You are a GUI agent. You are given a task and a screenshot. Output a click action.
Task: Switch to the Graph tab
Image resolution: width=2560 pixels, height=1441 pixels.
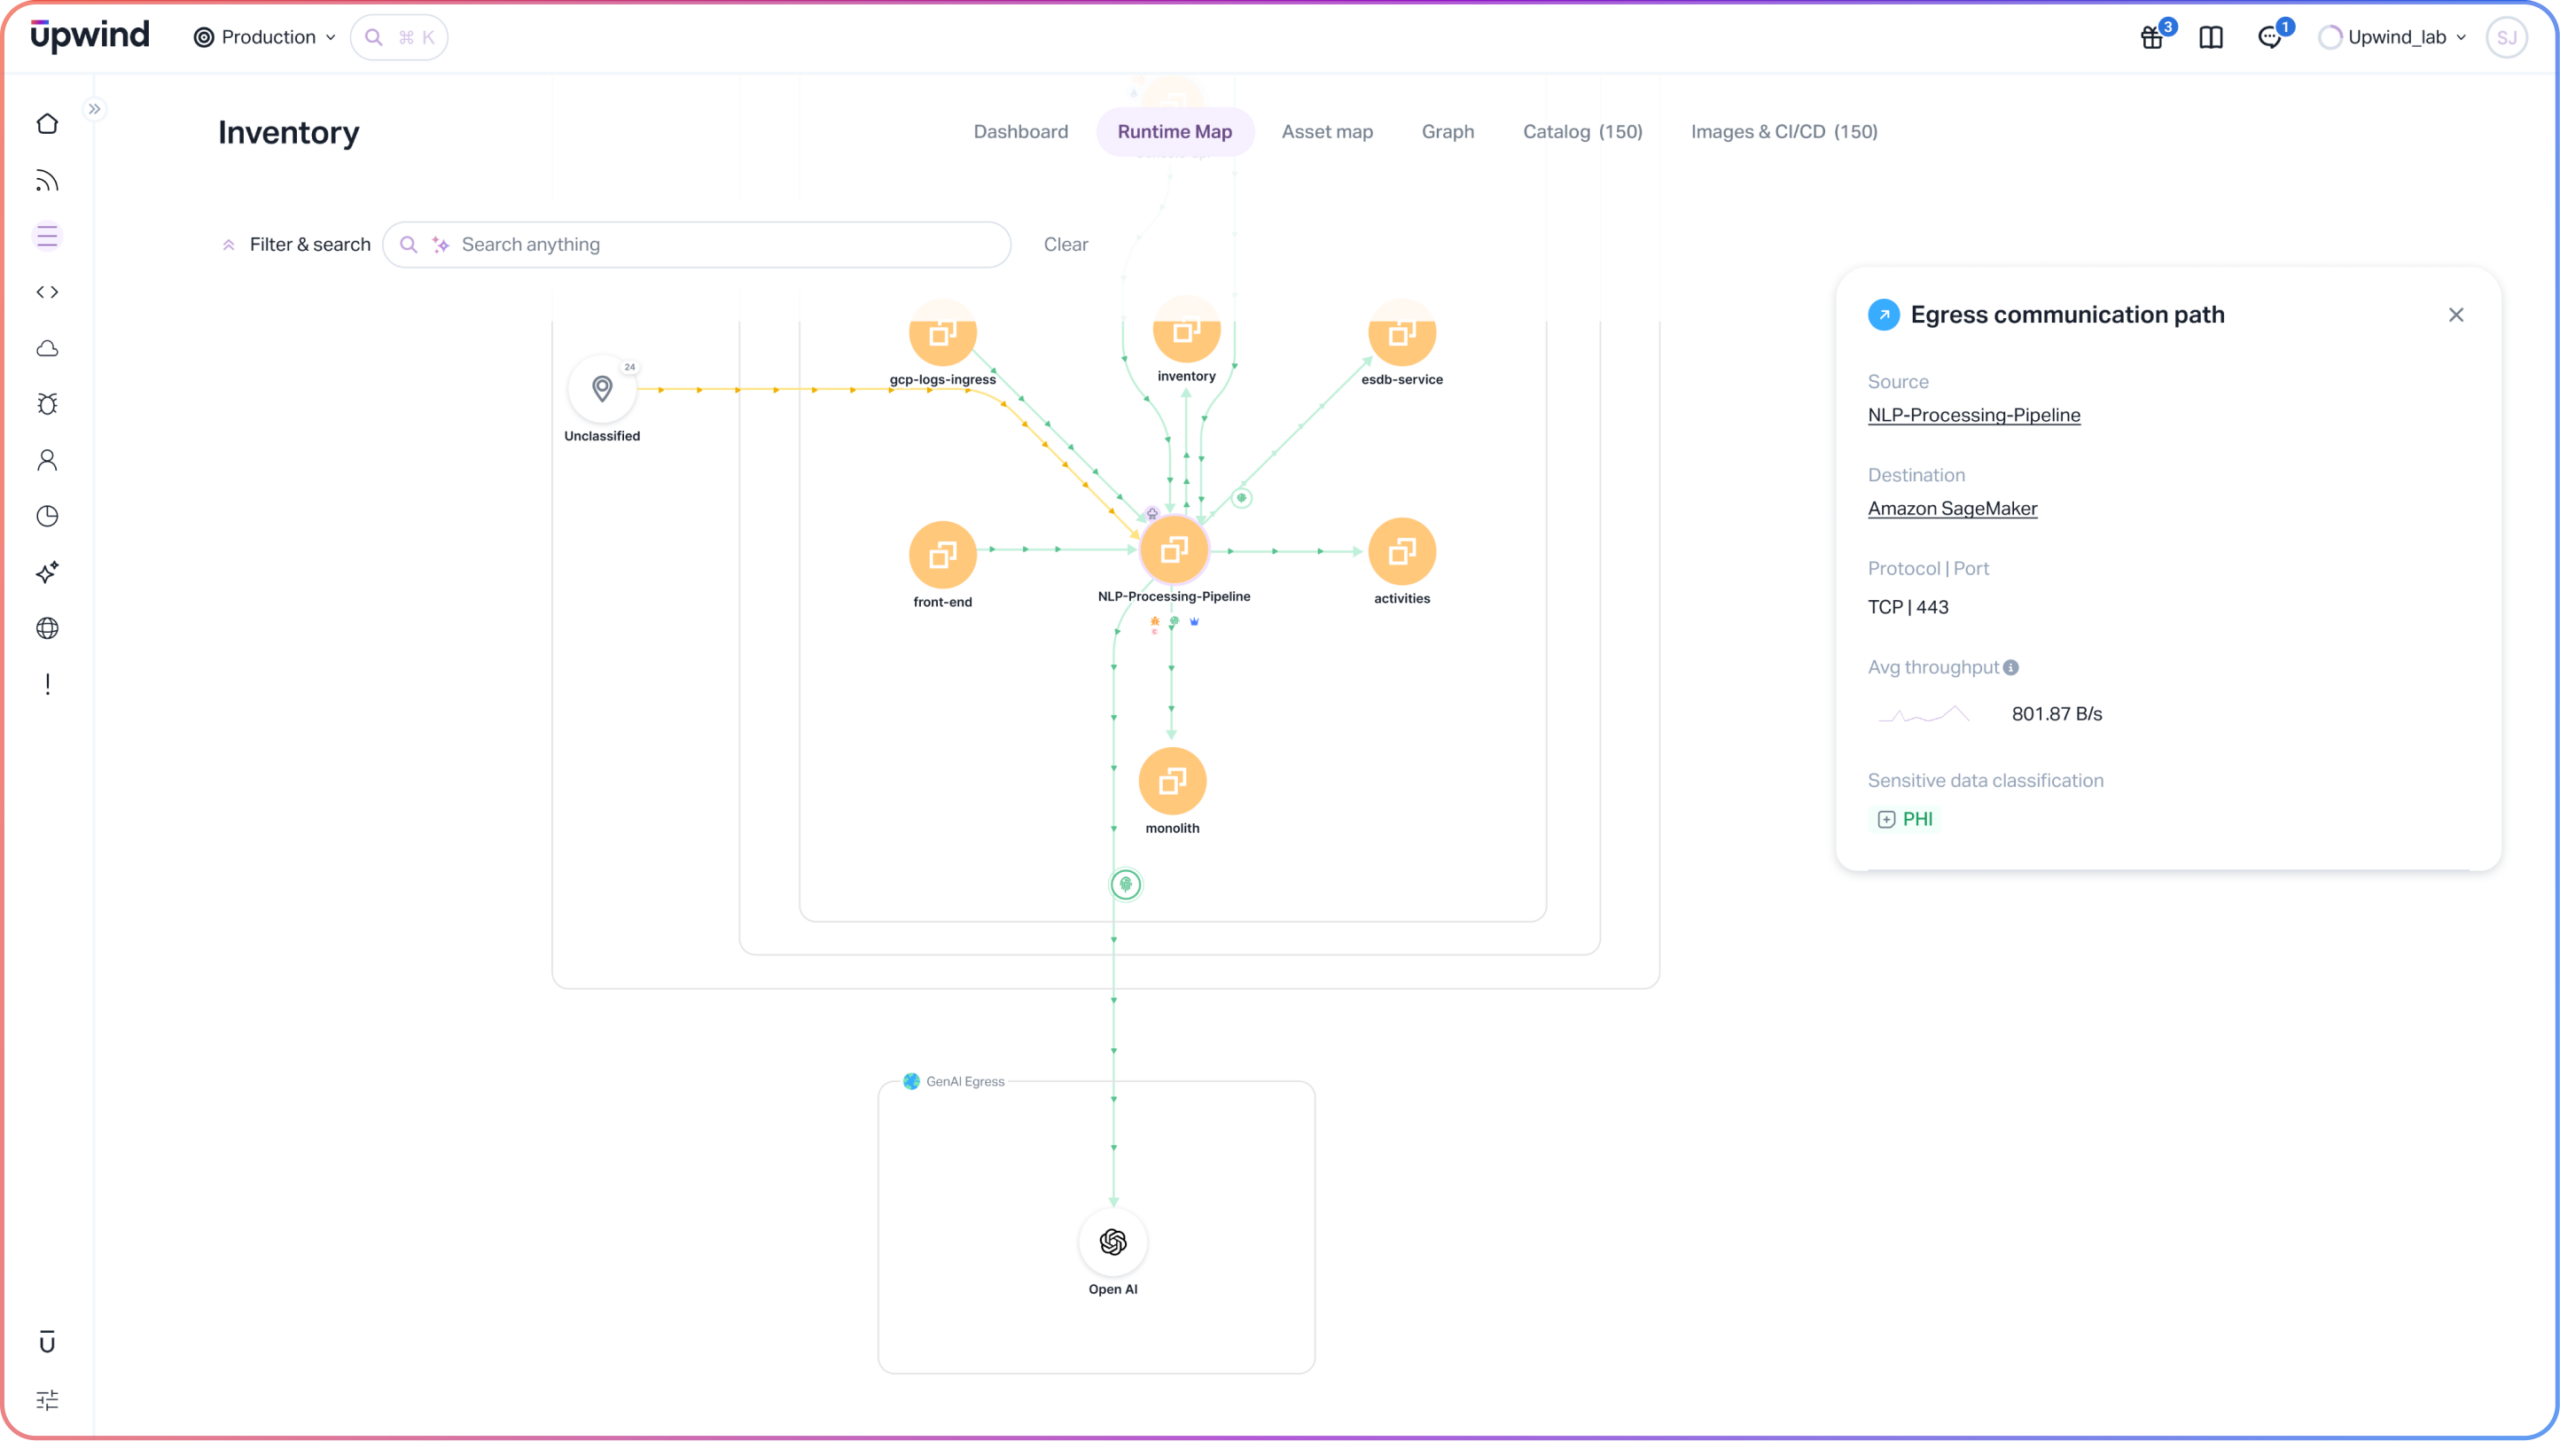[x=1447, y=131]
